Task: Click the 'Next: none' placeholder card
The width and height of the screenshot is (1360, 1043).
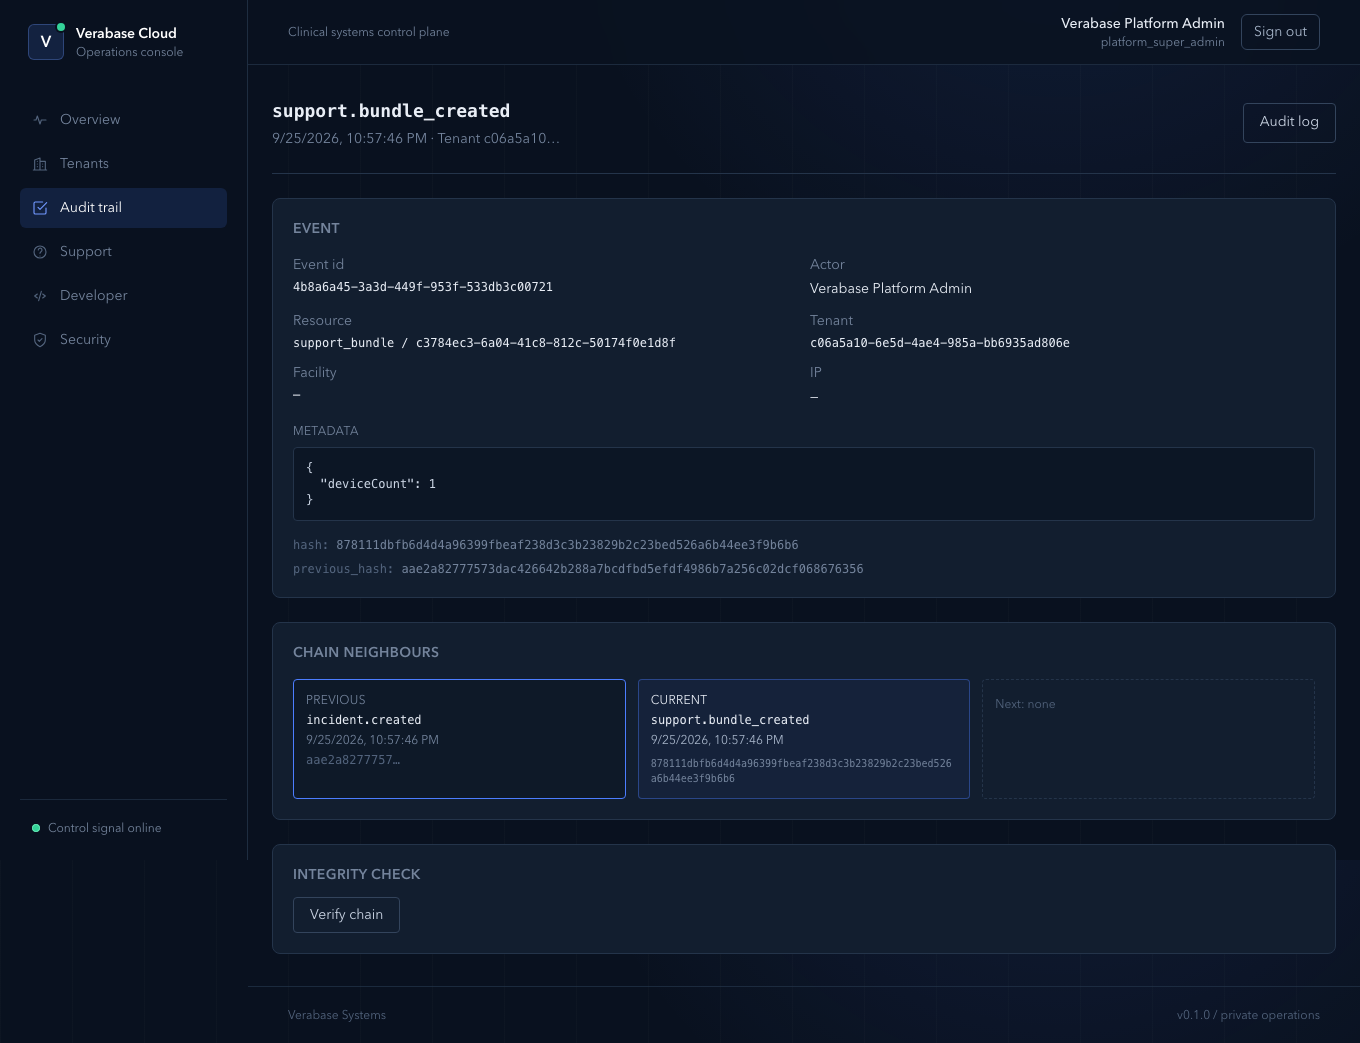Action: pyautogui.click(x=1148, y=739)
